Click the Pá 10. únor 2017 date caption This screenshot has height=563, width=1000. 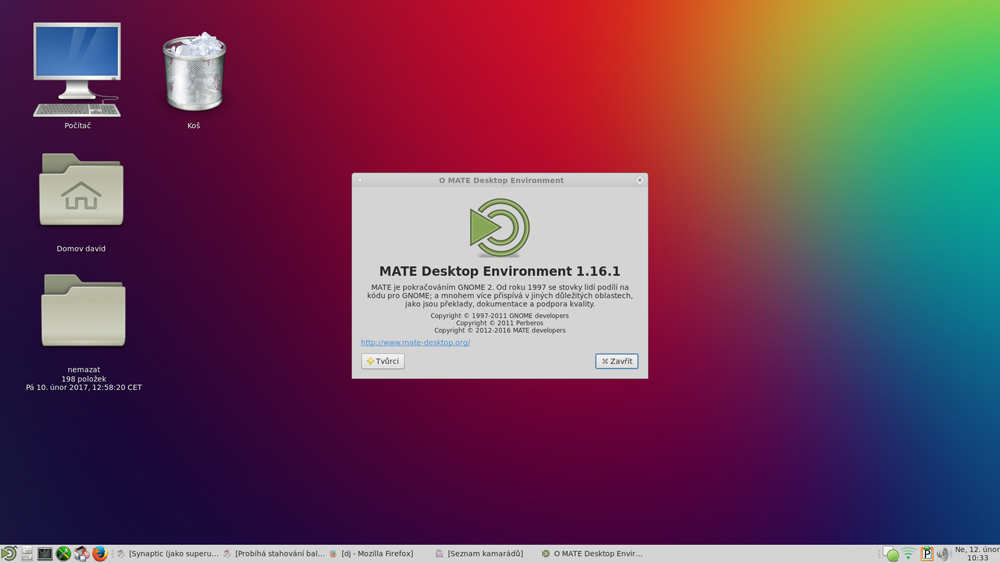tap(84, 388)
